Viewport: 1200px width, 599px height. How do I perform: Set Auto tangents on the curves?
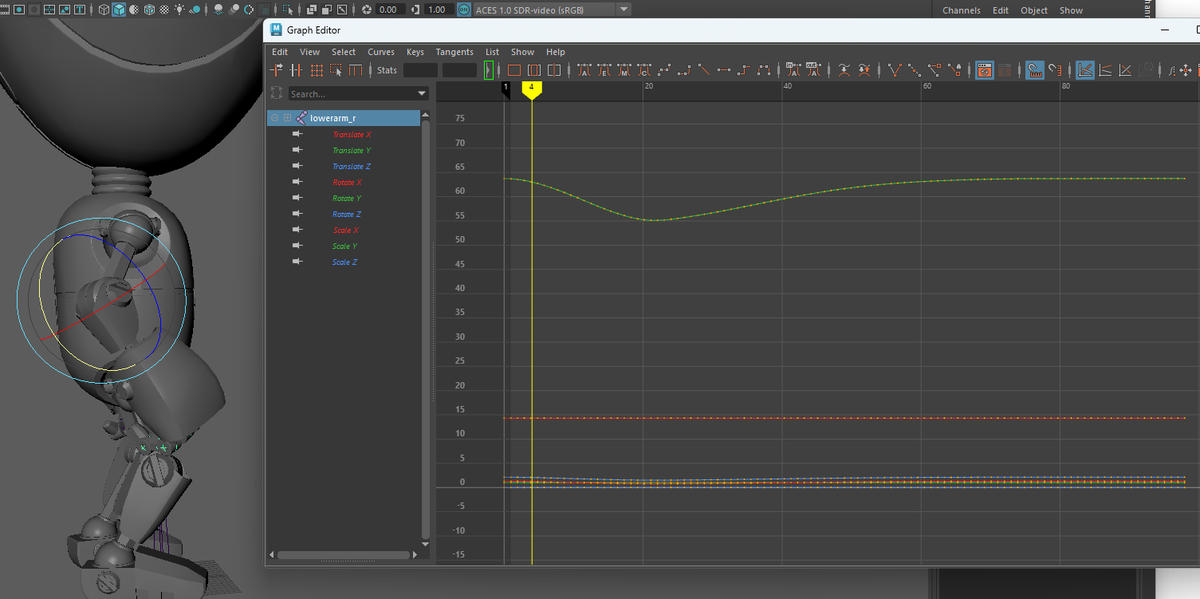pyautogui.click(x=585, y=70)
